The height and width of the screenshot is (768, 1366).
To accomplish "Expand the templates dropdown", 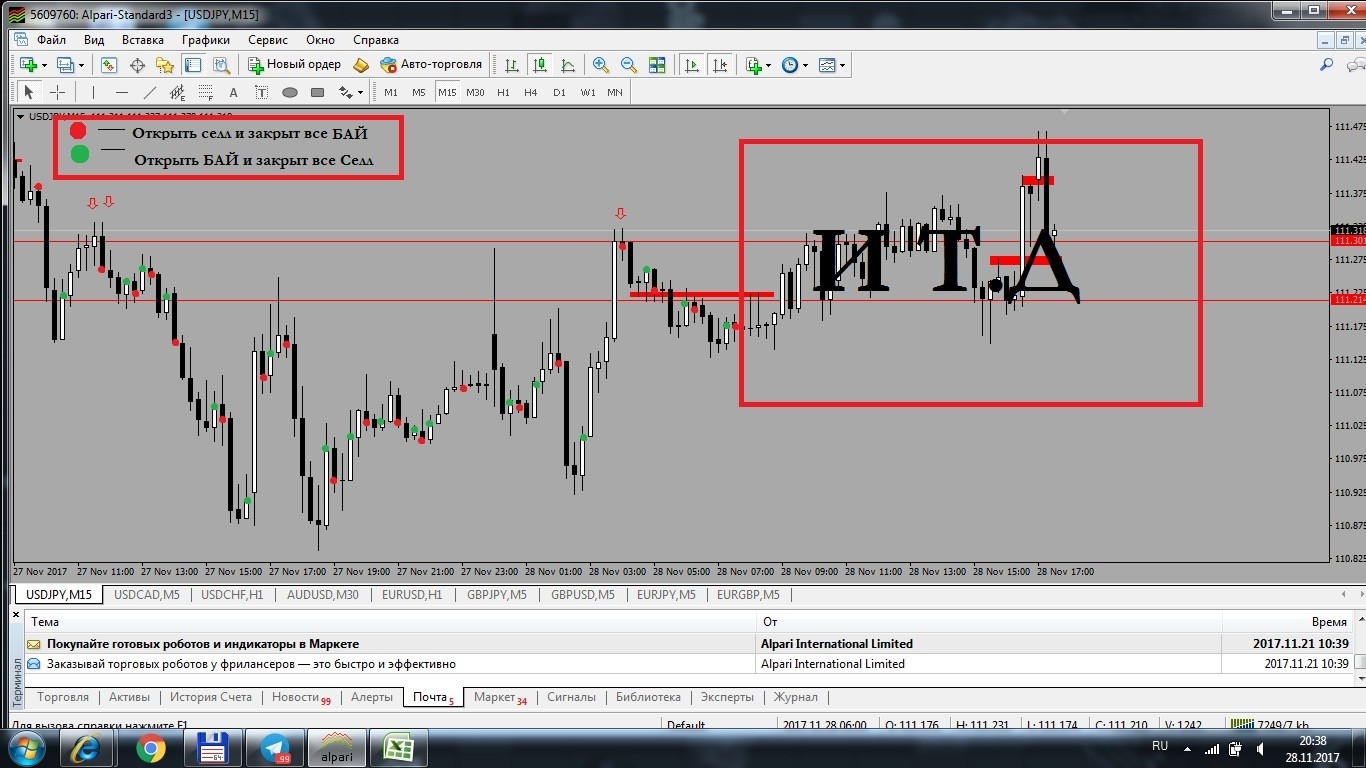I will [842, 65].
